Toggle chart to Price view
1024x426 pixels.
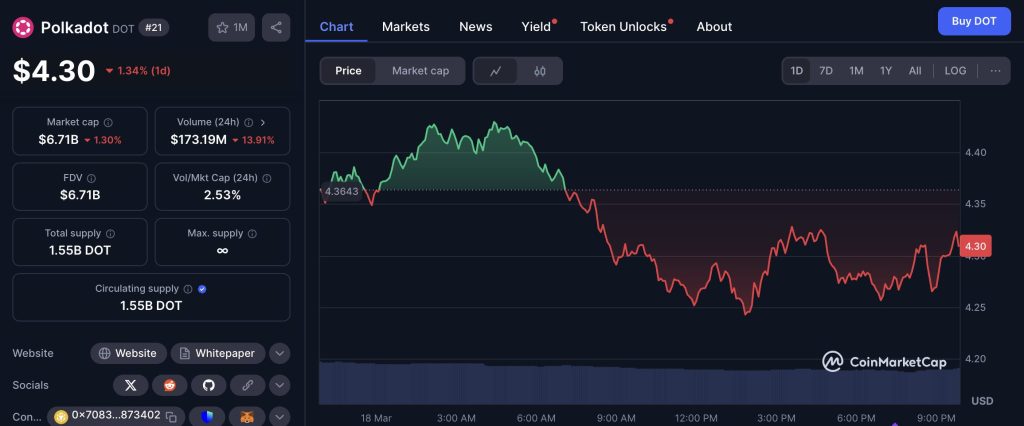click(349, 71)
